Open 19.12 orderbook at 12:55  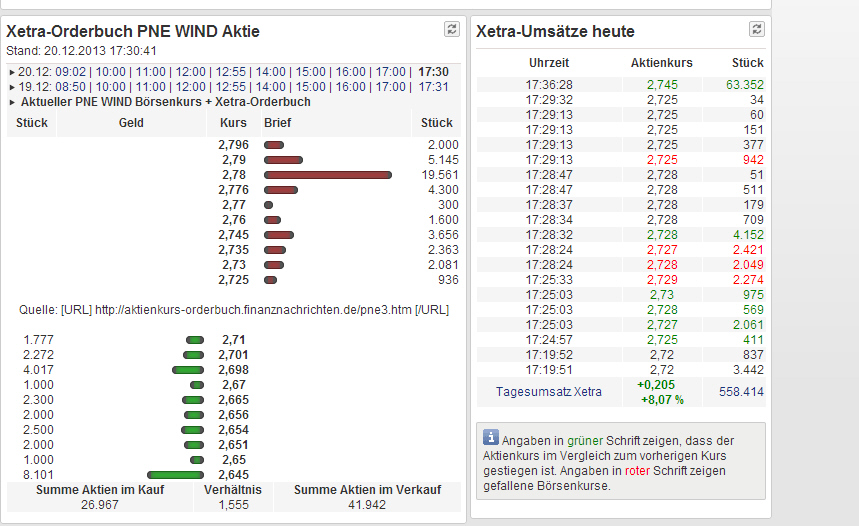(231, 87)
